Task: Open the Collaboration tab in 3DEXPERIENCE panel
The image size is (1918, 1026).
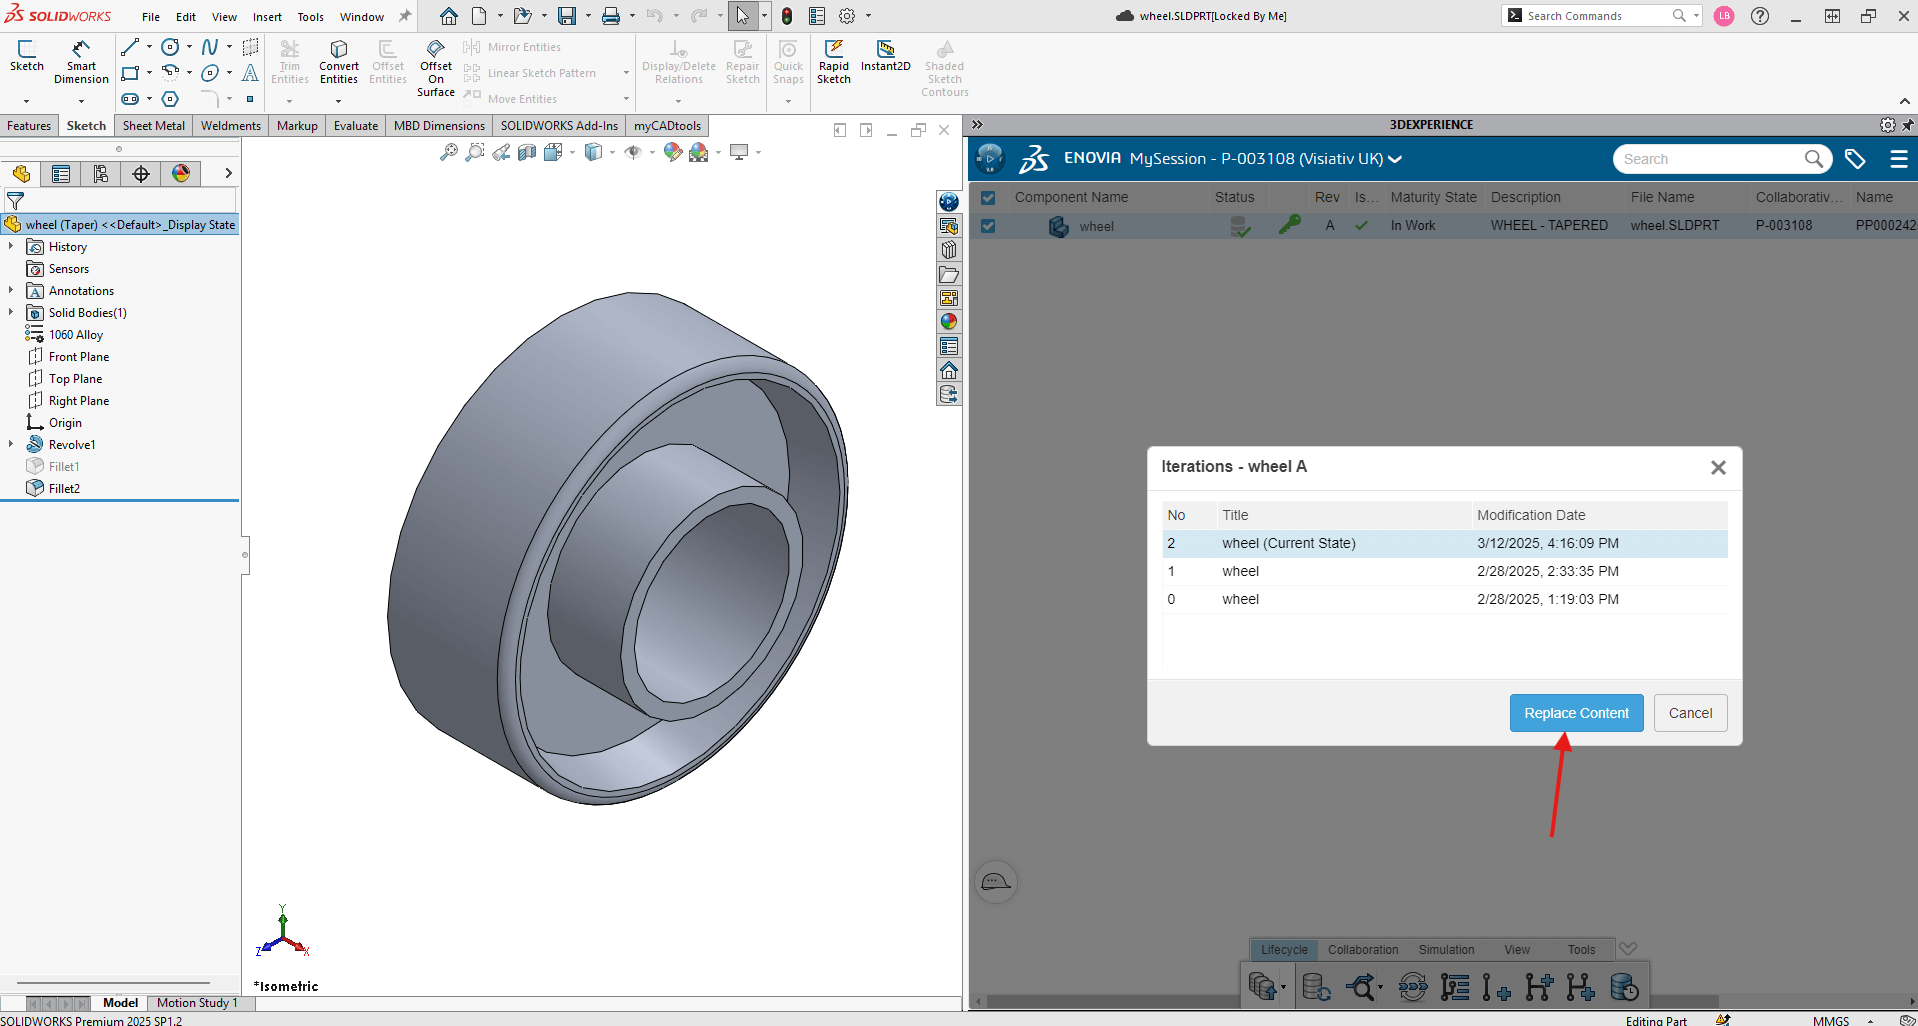Action: click(1362, 949)
